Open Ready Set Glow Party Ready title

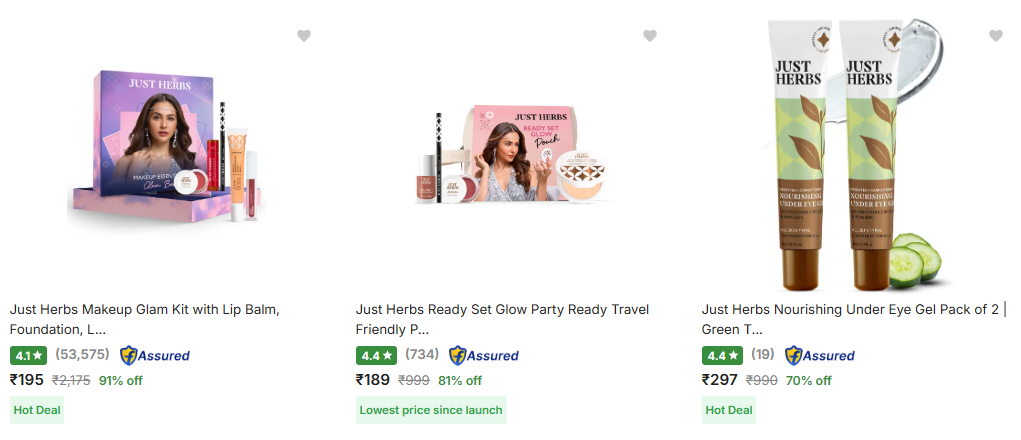pos(502,319)
